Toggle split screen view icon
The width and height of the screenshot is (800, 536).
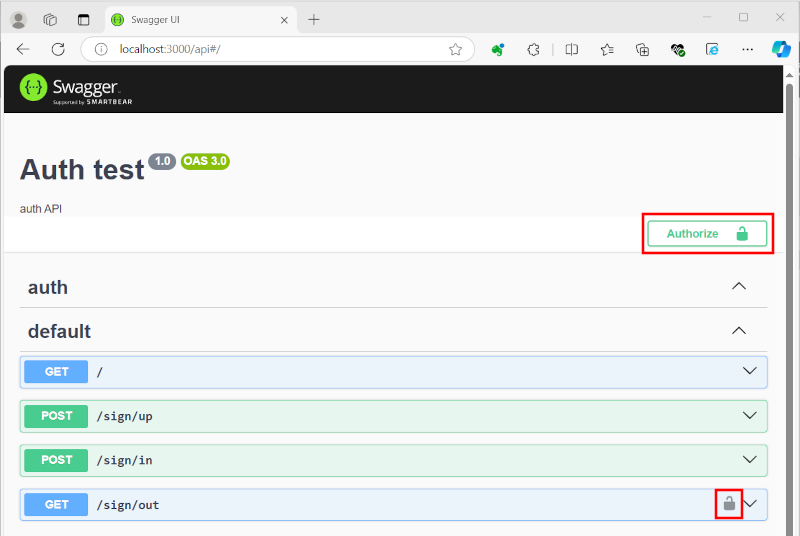tap(571, 49)
